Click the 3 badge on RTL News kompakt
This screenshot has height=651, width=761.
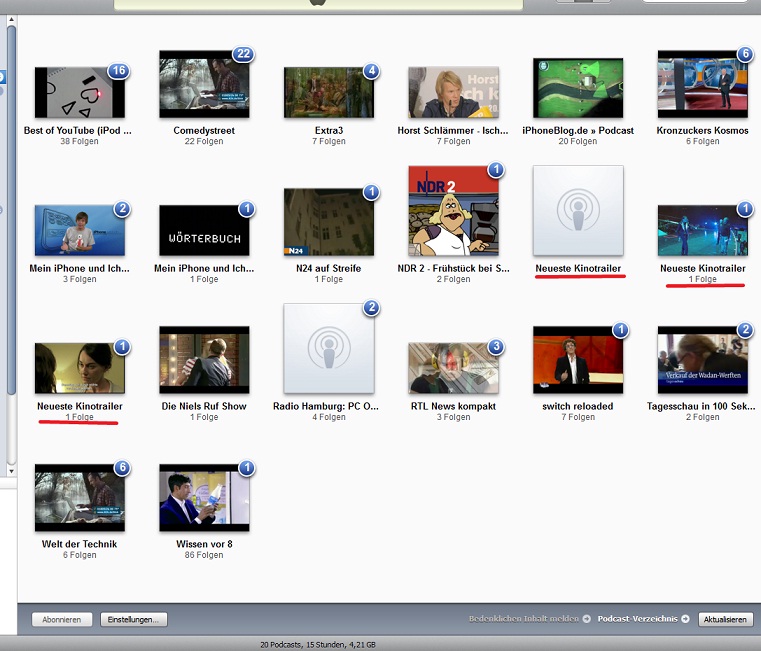click(x=496, y=347)
